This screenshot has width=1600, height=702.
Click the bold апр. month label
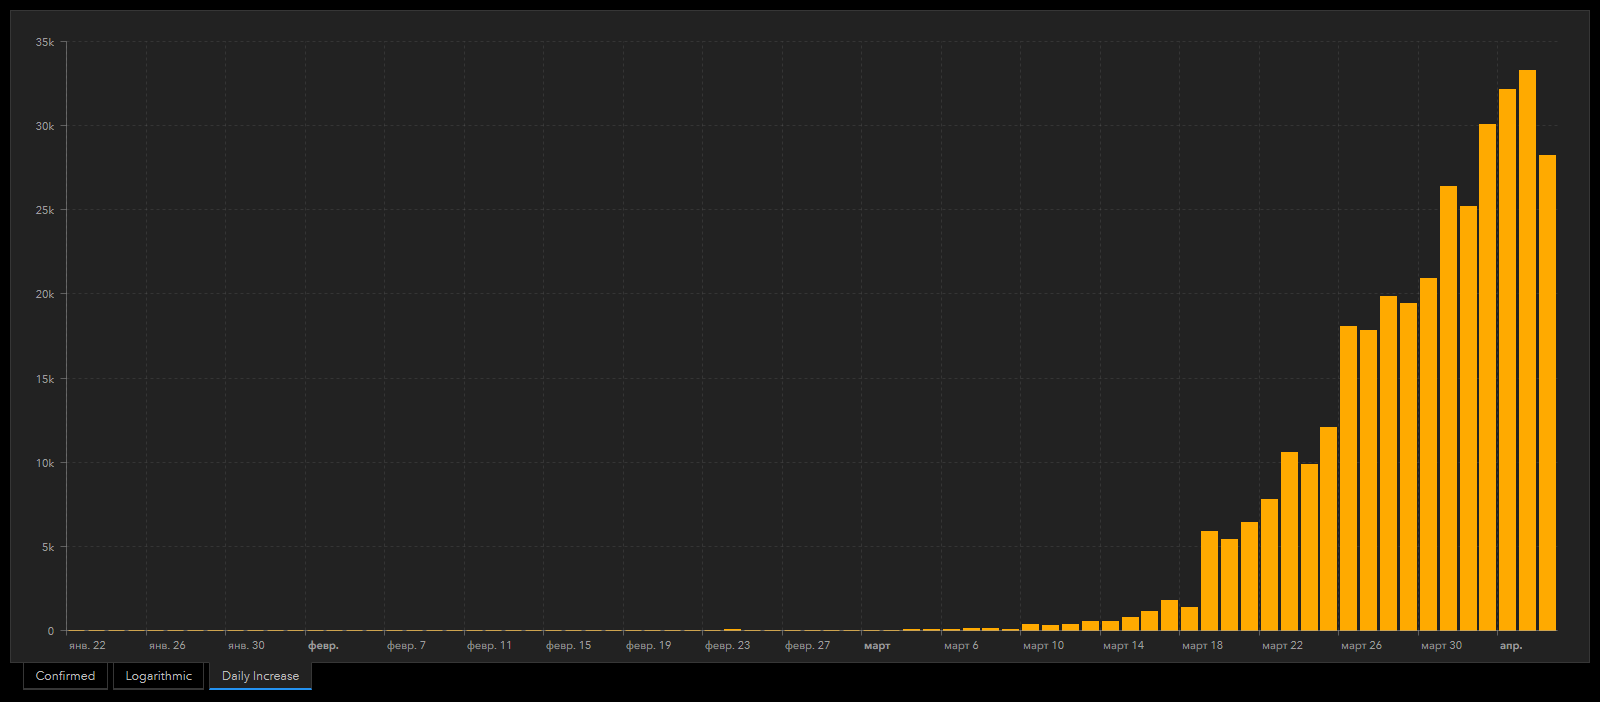tap(1510, 646)
